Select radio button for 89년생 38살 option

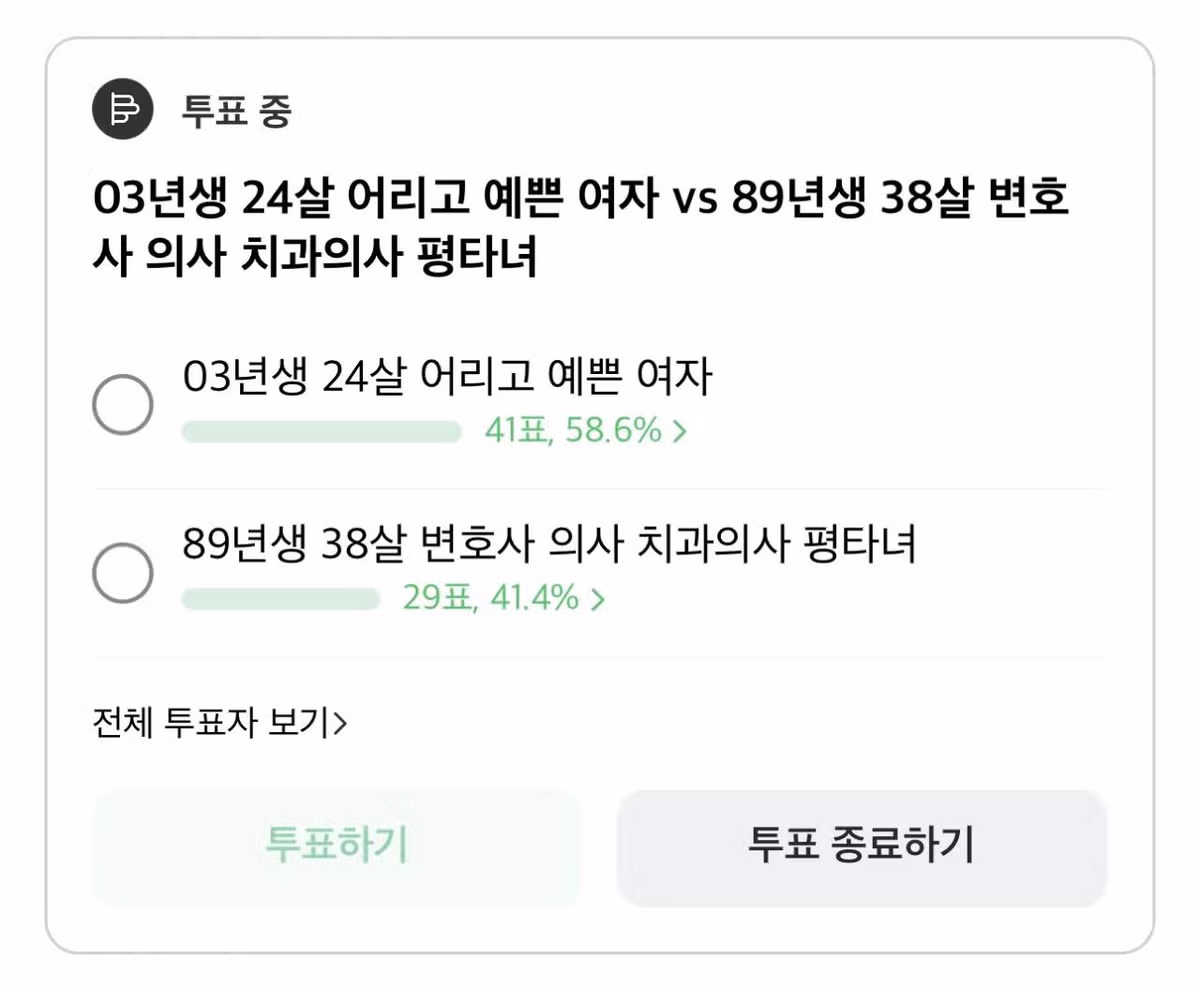(x=122, y=573)
